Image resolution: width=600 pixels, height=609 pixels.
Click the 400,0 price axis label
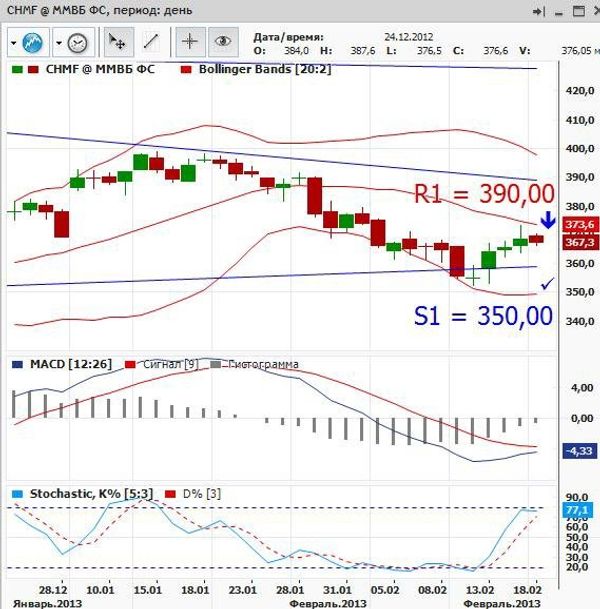(x=580, y=149)
